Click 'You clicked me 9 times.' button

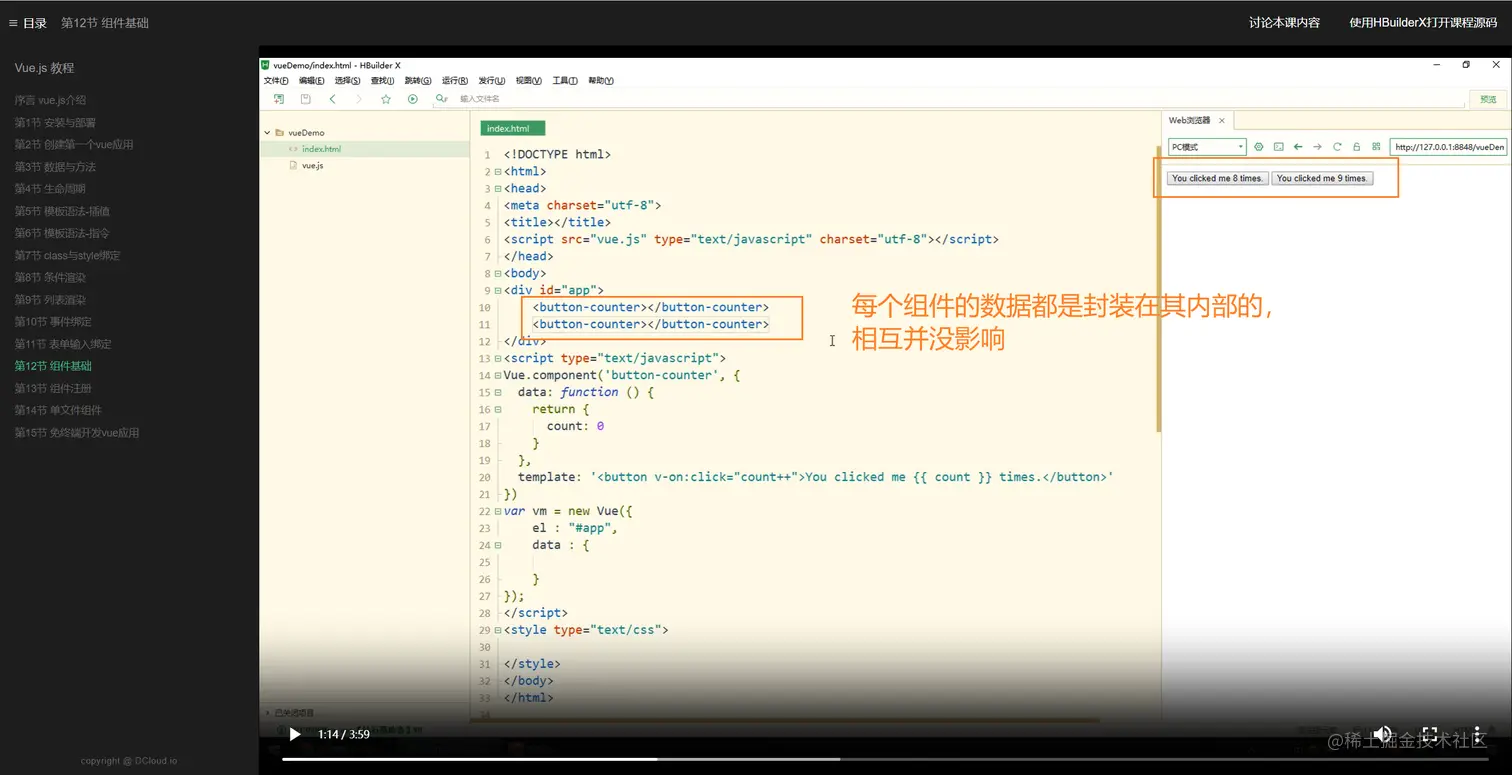[1322, 178]
